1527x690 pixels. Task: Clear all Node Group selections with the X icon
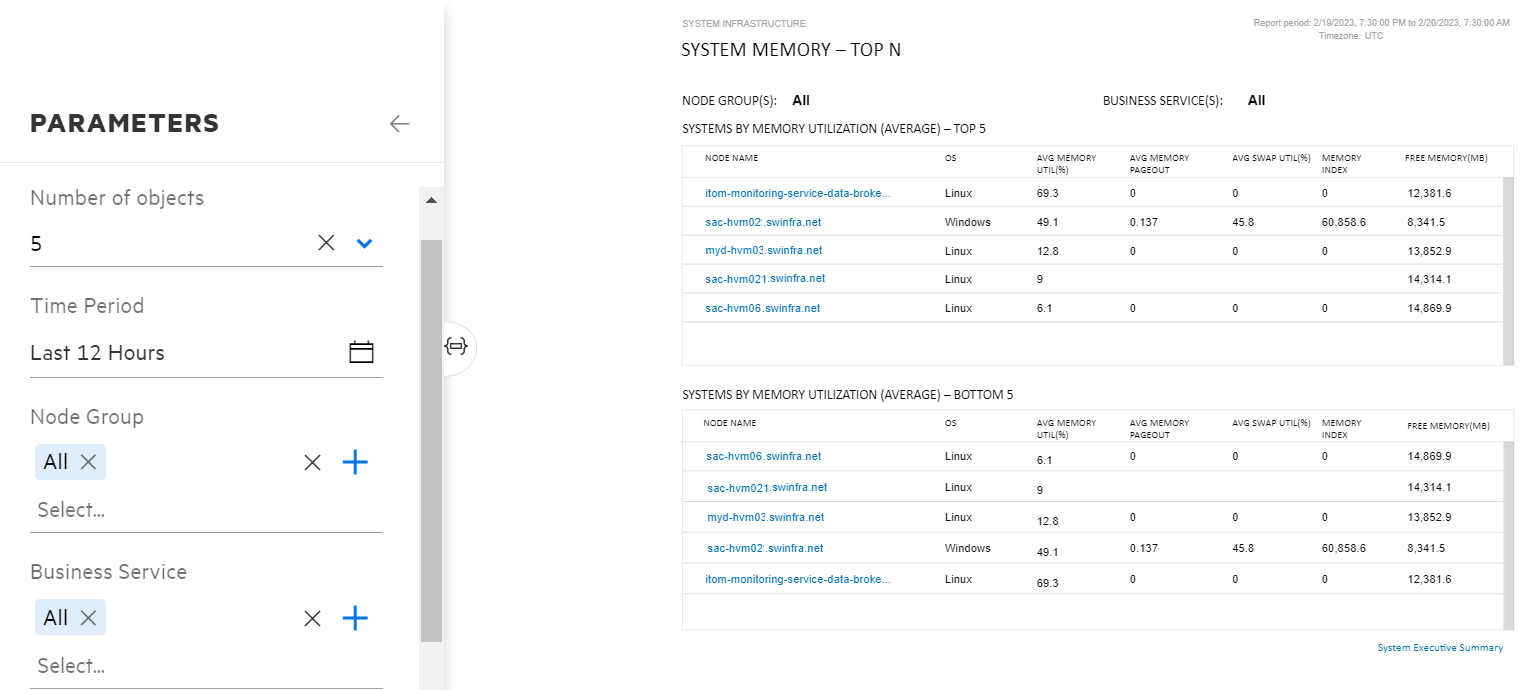311,461
